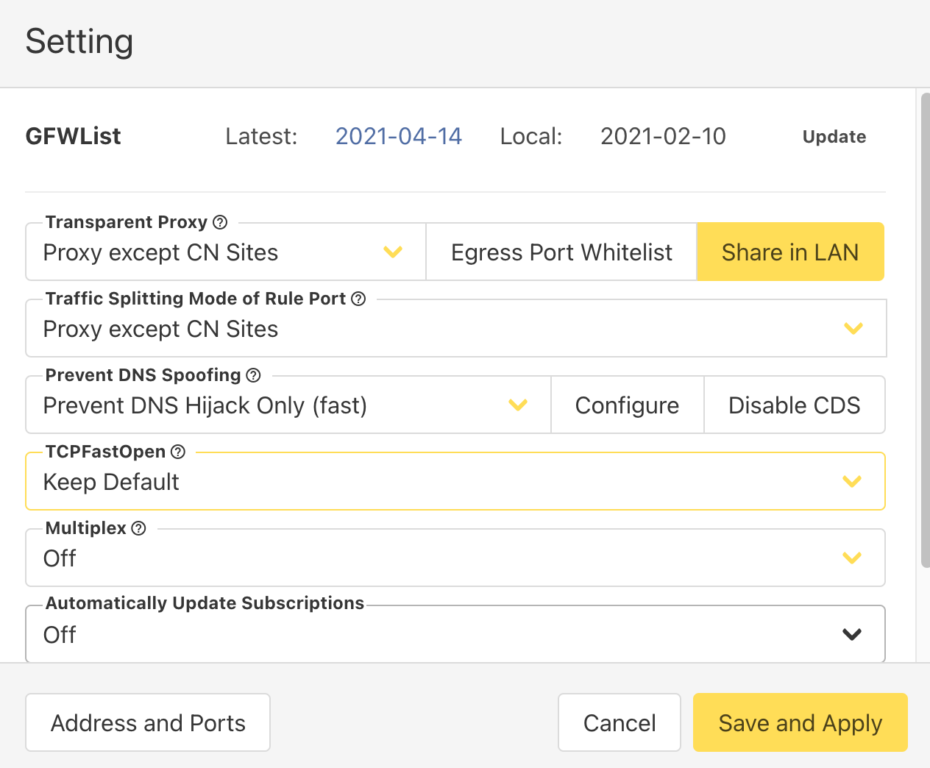
Task: Click the Multiplex dropdown arrow icon
Action: 853,558
